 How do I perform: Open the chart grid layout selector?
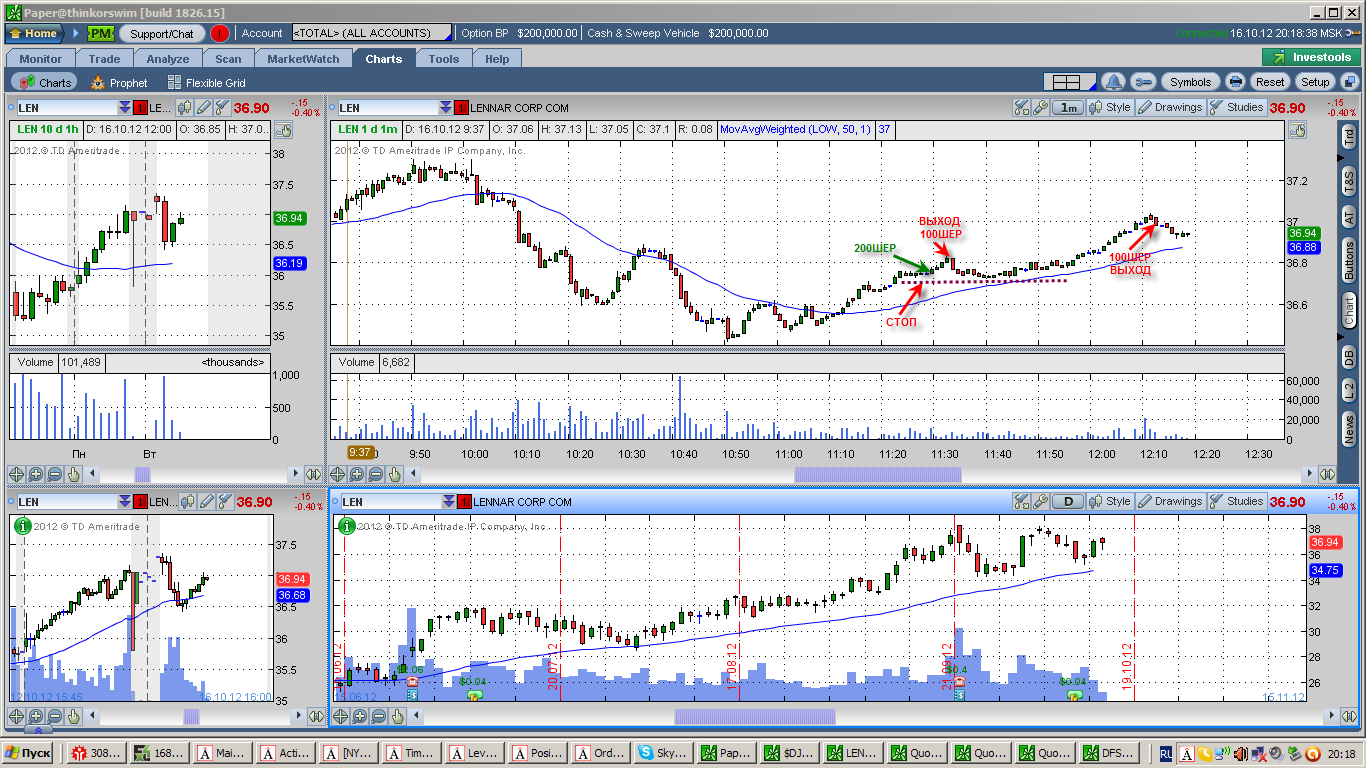coord(1067,82)
